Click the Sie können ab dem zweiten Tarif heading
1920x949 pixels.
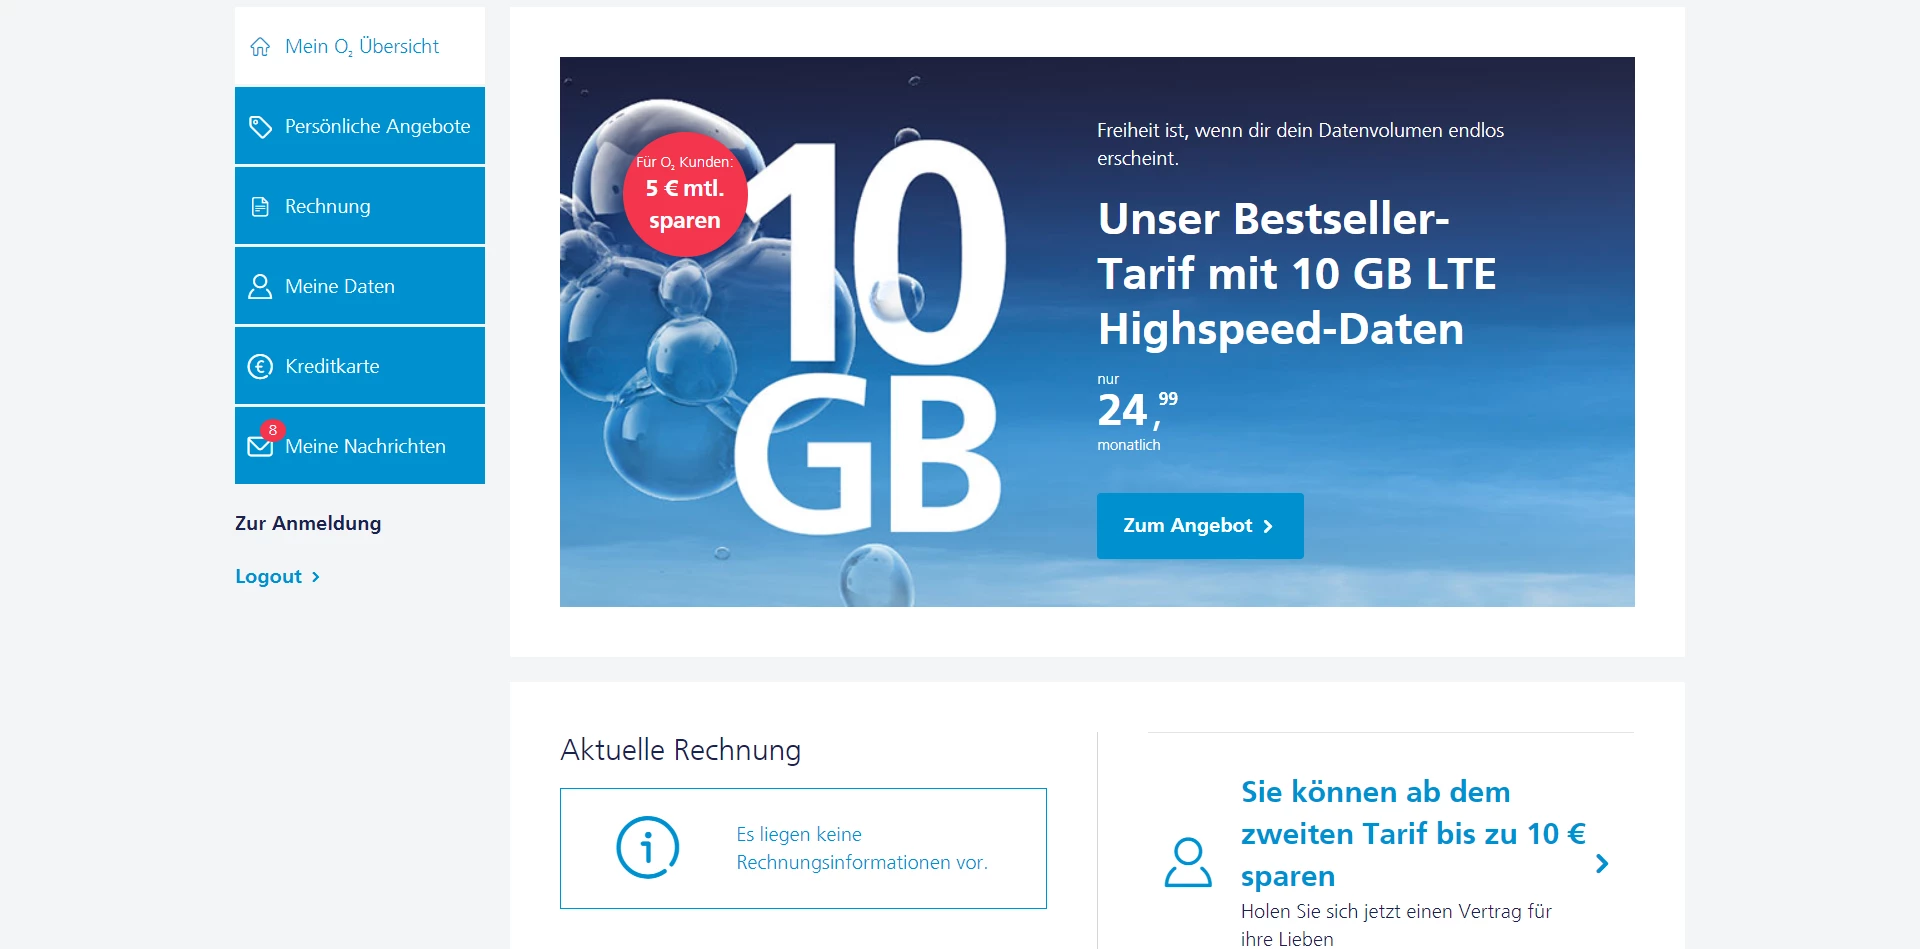click(1413, 834)
